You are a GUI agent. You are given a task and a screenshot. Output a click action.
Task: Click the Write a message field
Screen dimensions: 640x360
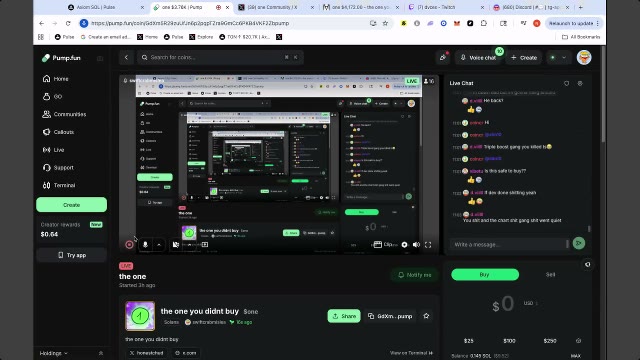(509, 244)
